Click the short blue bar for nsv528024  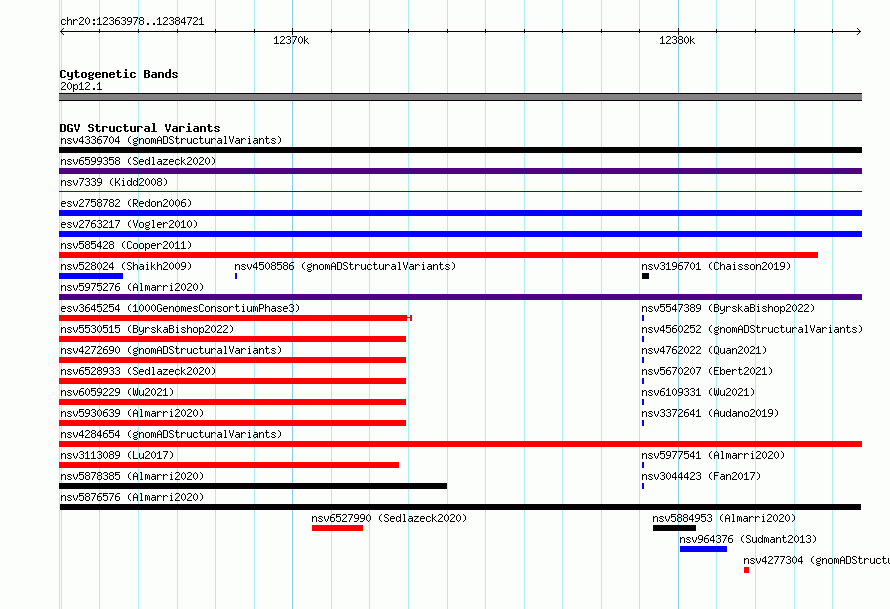(91, 276)
